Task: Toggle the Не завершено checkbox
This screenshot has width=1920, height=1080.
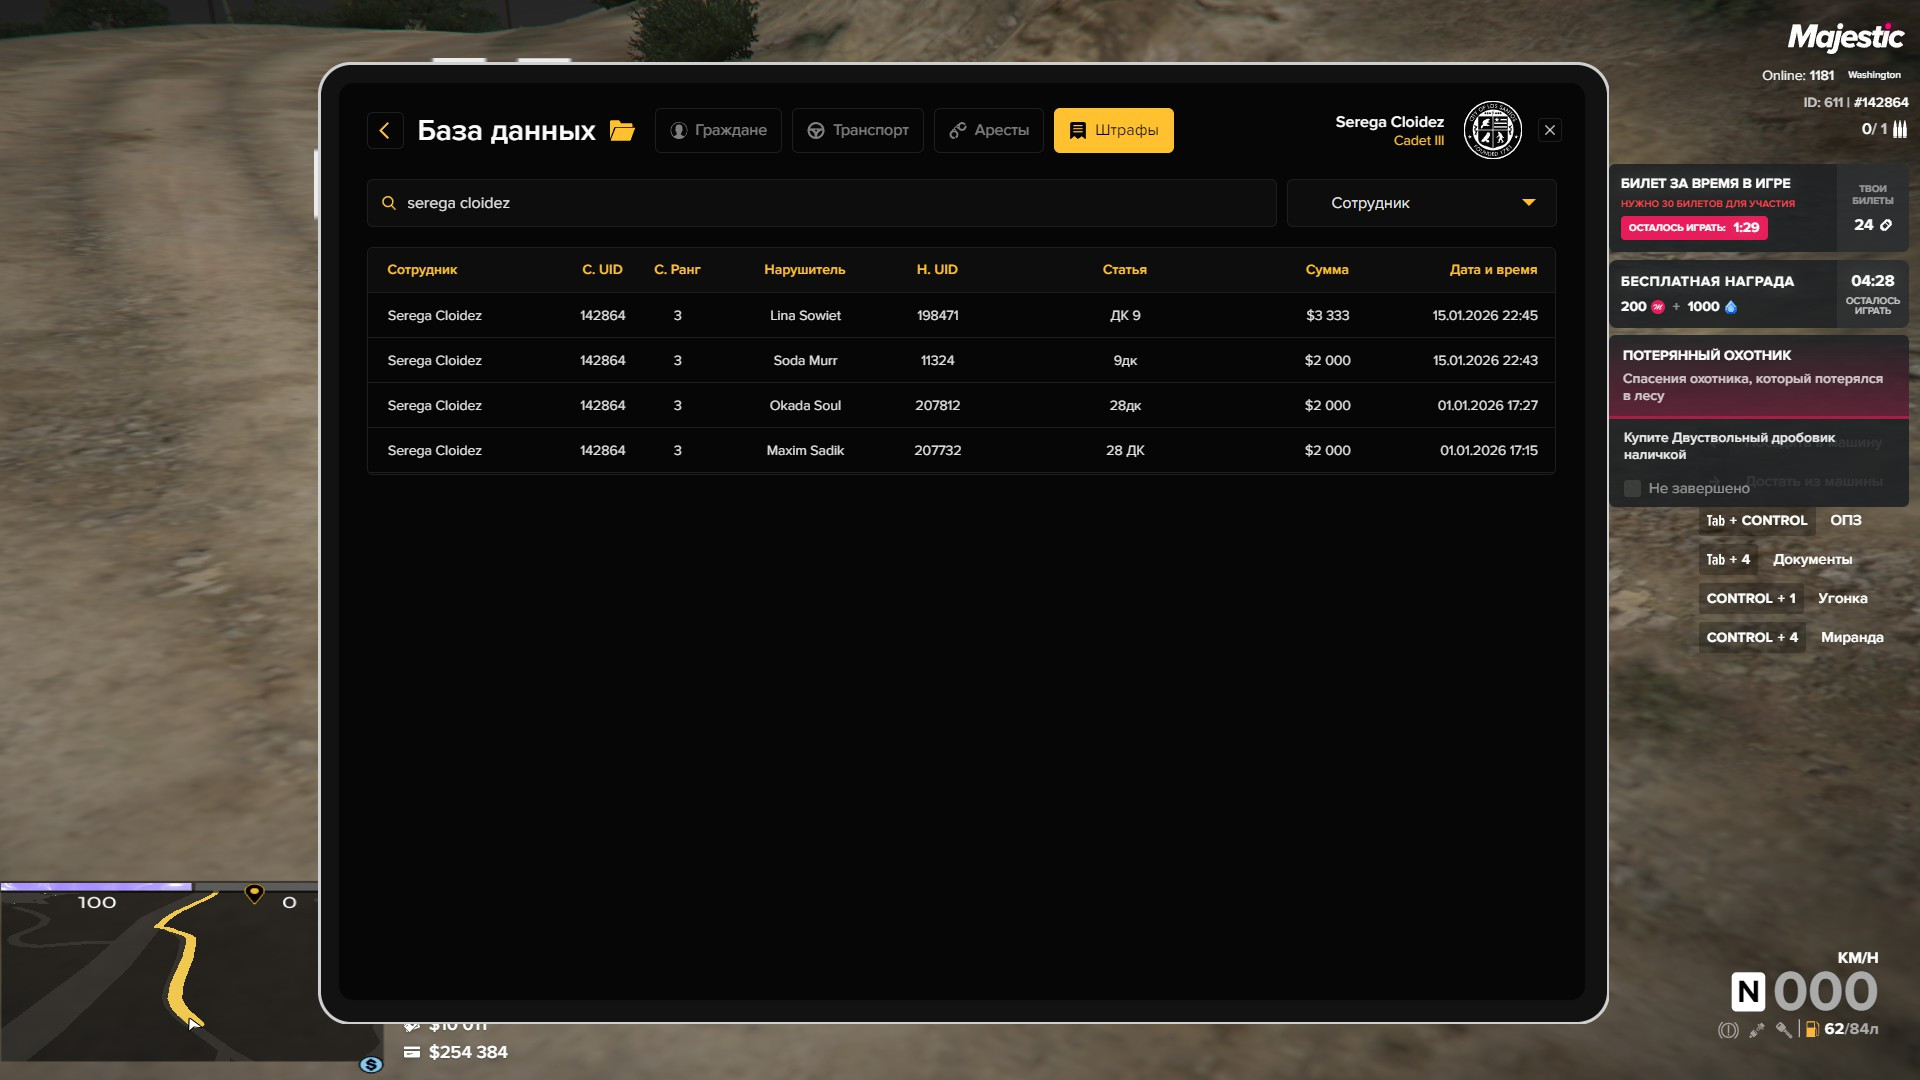Action: coord(1632,488)
